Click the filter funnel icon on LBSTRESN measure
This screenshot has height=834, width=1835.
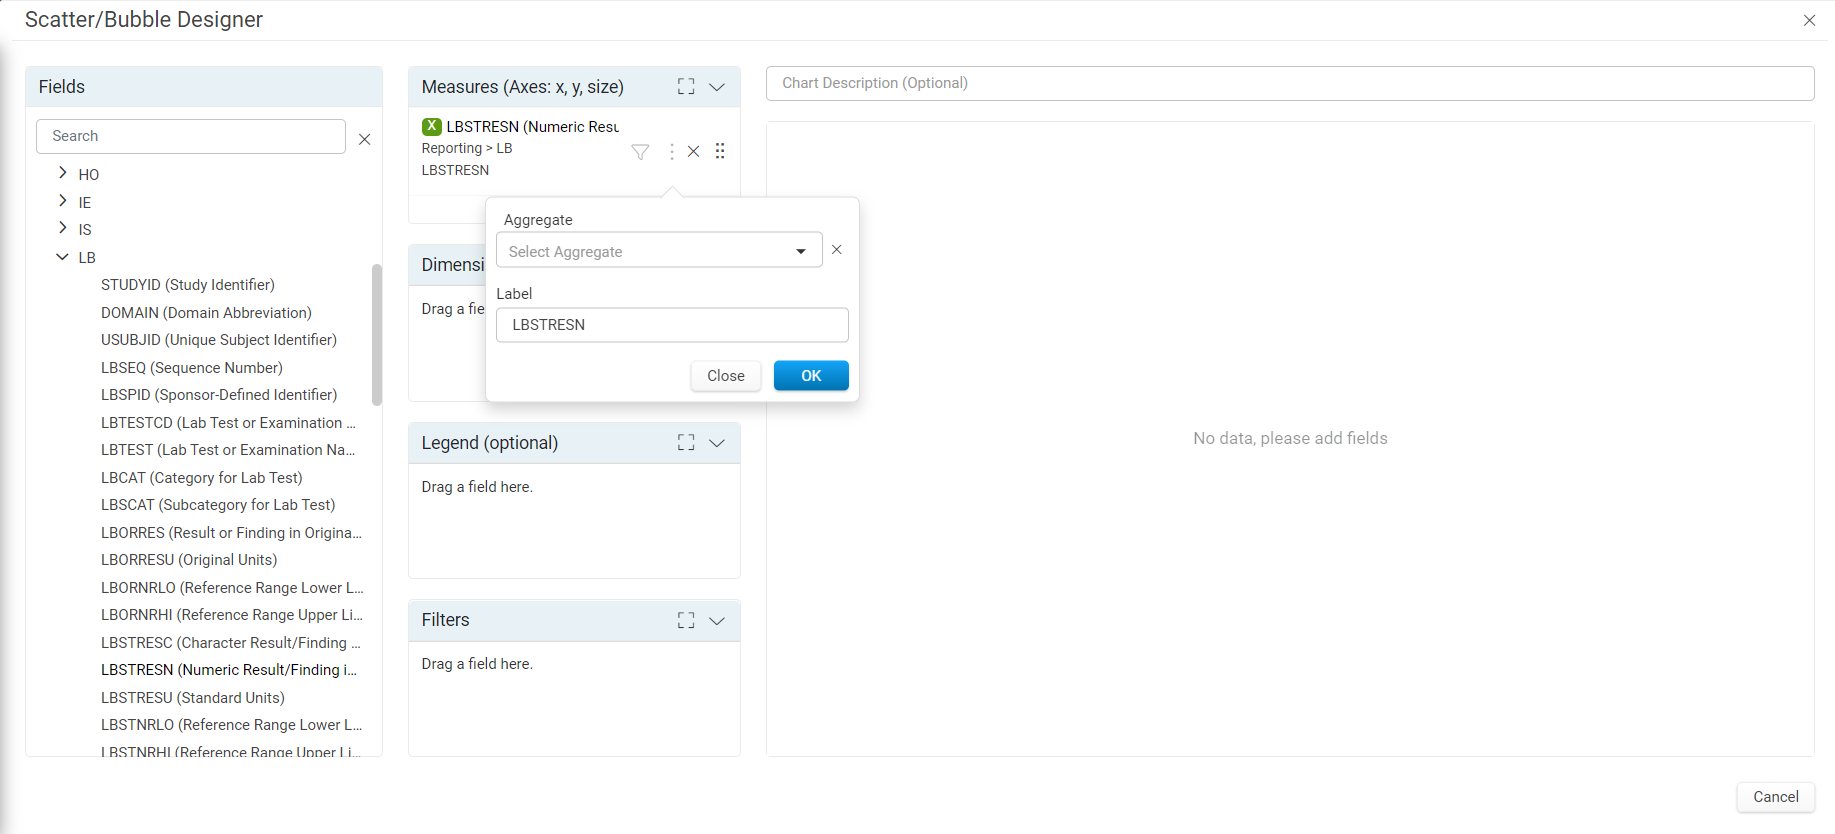click(x=640, y=152)
